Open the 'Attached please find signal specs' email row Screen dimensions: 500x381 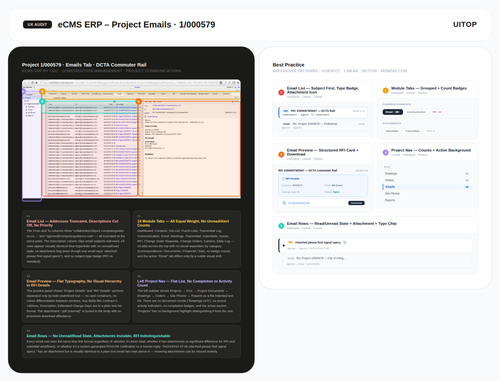tap(375, 245)
